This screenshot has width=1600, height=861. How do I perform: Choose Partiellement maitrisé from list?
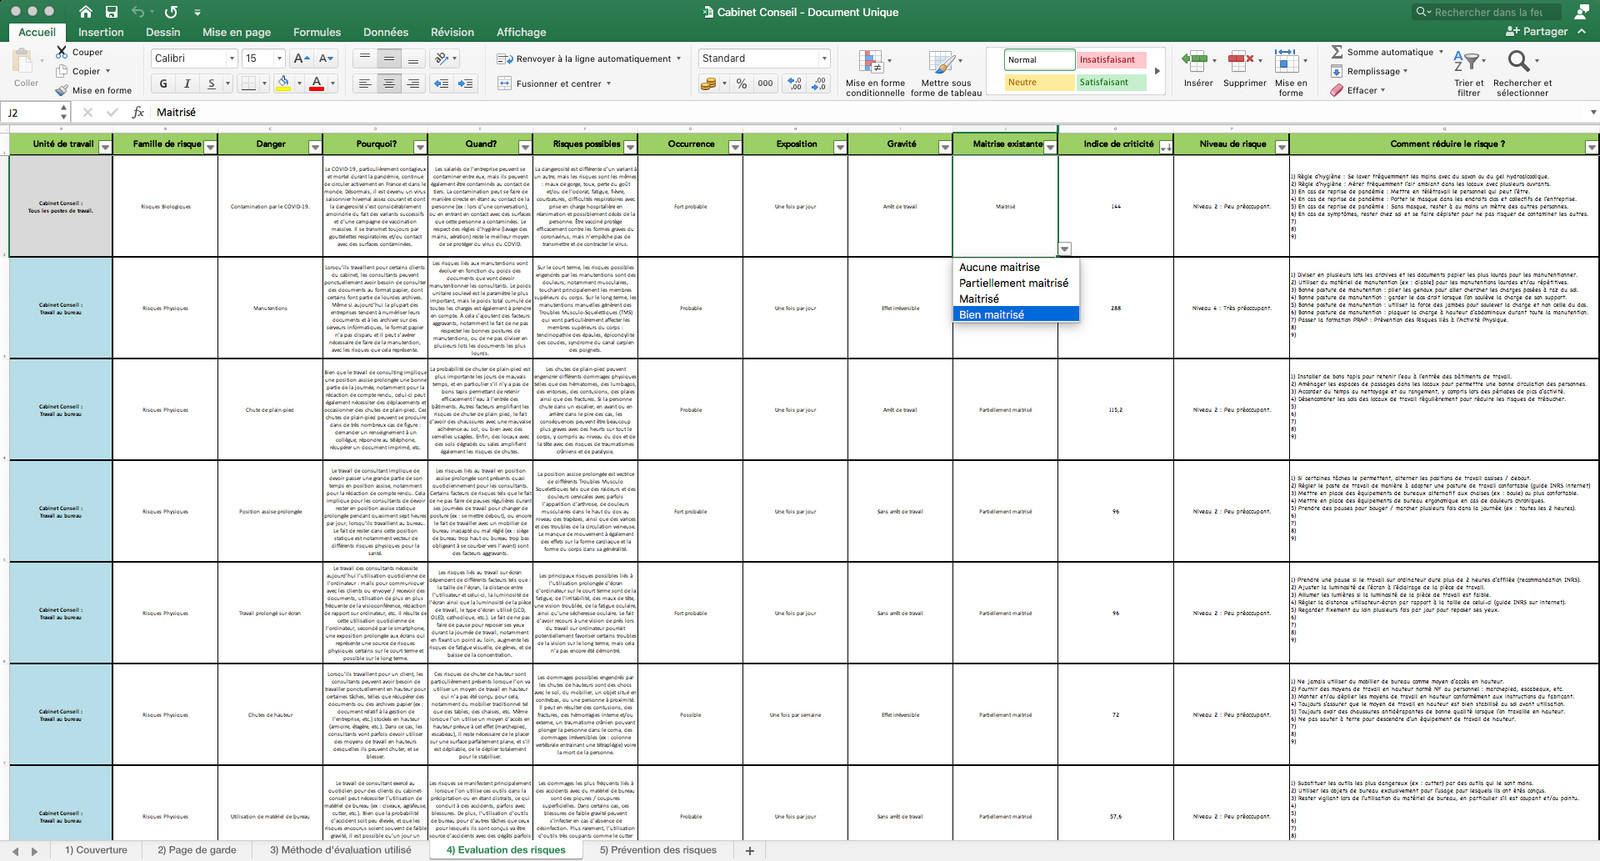click(x=1014, y=283)
